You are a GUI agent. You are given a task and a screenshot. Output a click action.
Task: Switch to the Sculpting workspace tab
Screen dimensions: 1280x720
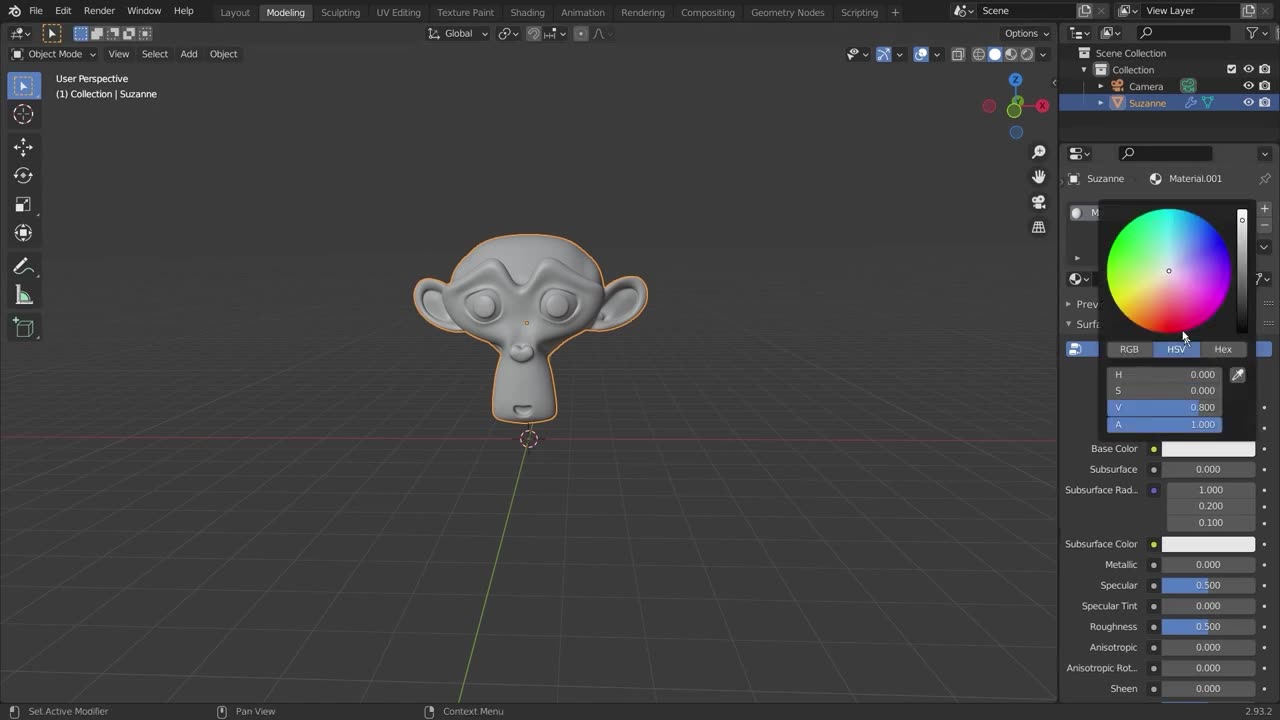click(340, 13)
